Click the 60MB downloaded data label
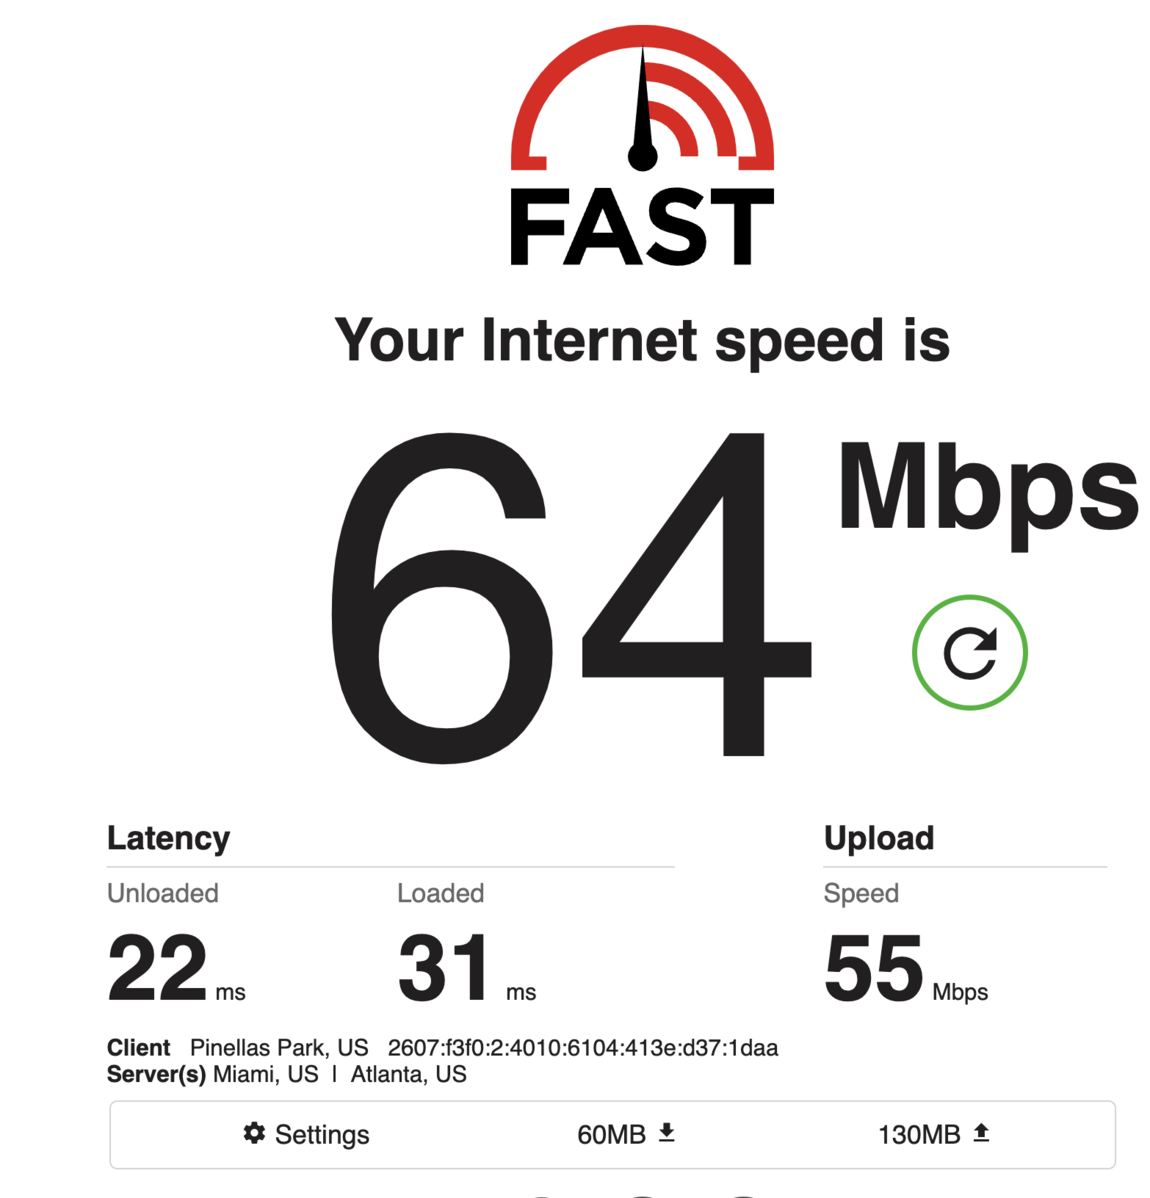 611,1135
